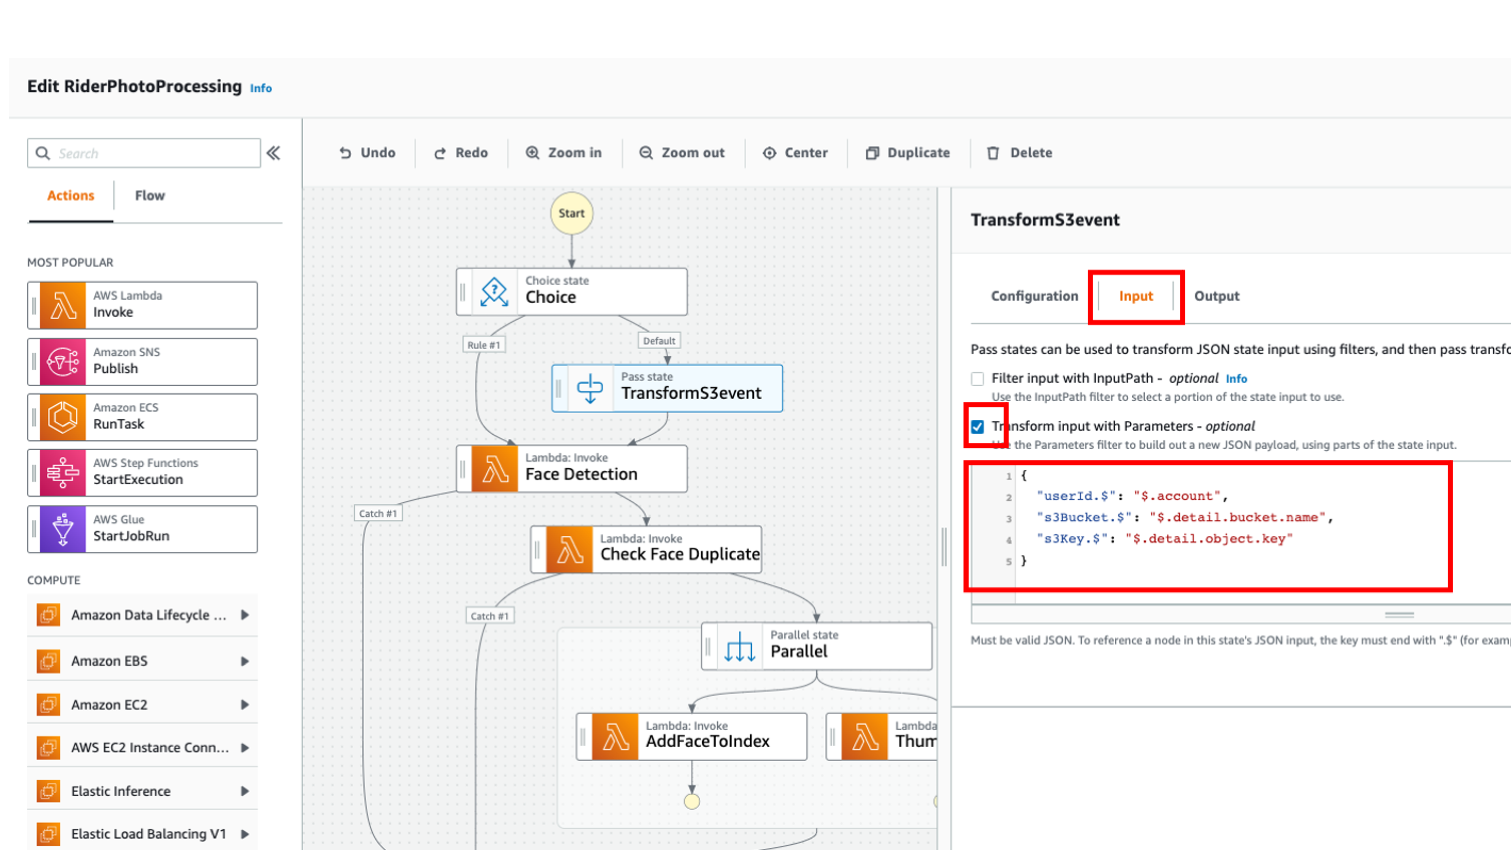
Task: Click the Check Face Duplicate Lambda icon
Action: [x=569, y=550]
